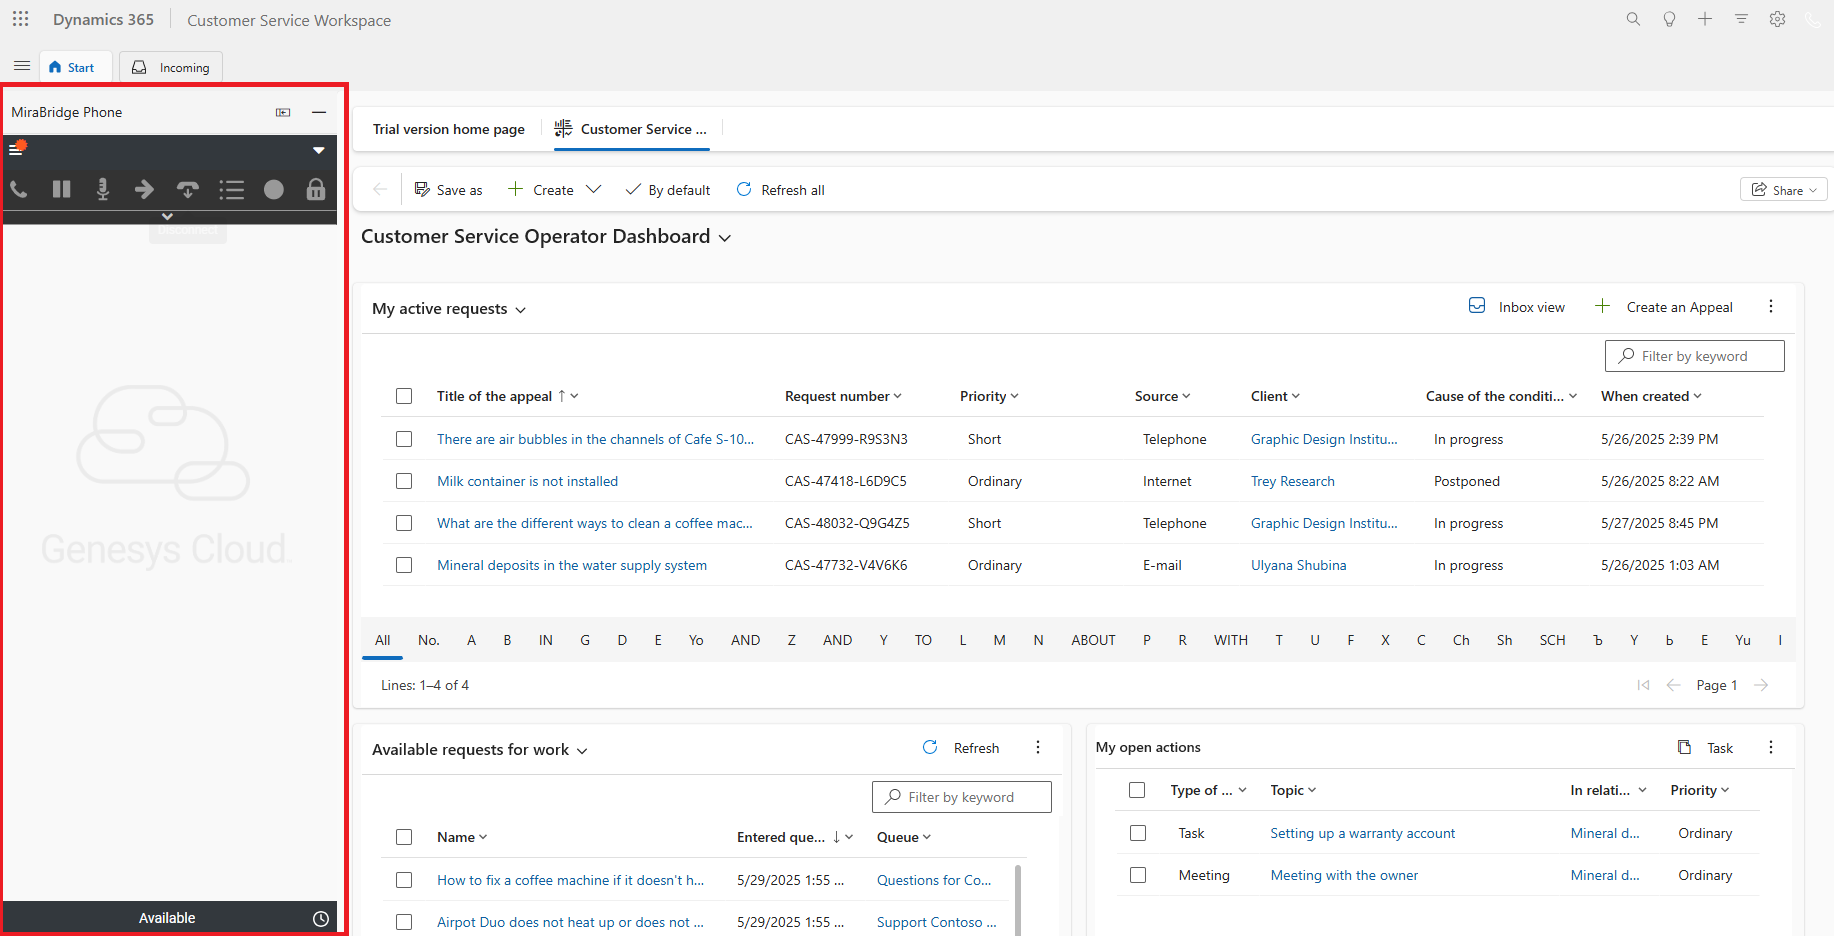
Task: Click the disconnect call icon
Action: coord(187,189)
